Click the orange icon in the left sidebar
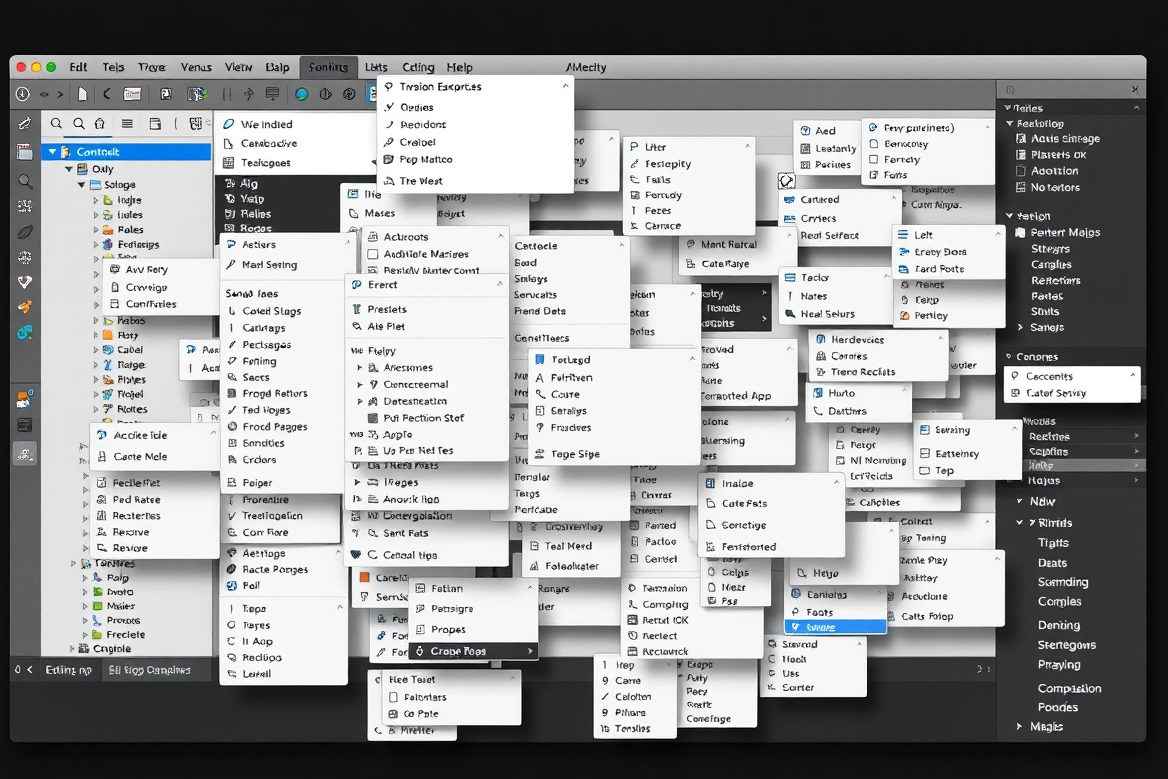1168x779 pixels. [25, 307]
